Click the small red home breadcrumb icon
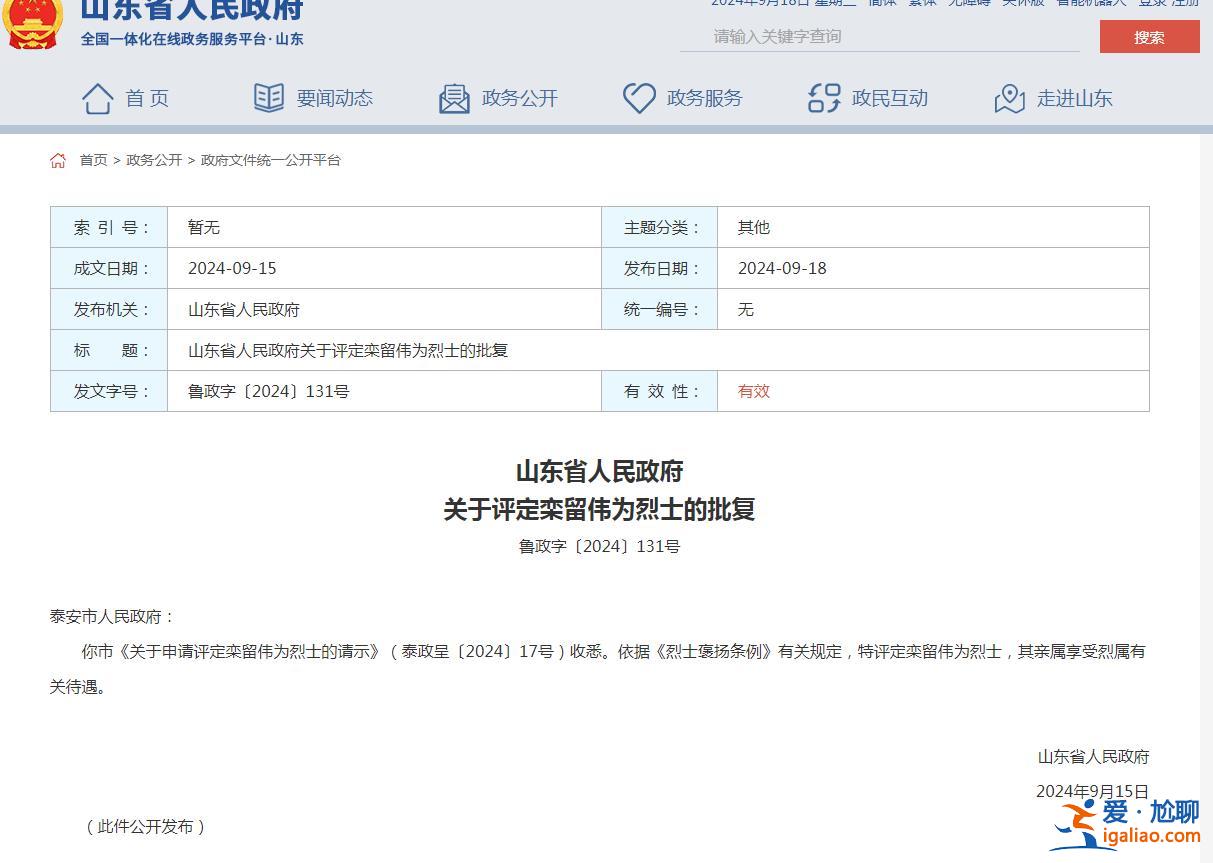This screenshot has height=863, width=1213. [58, 160]
